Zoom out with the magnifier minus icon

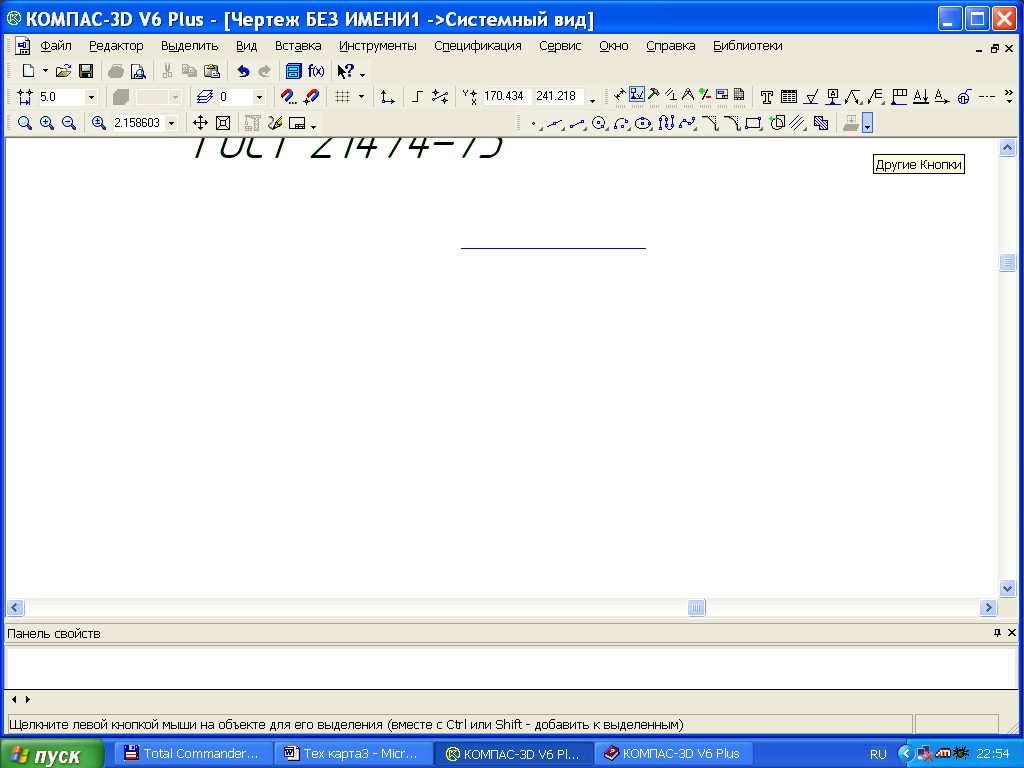click(69, 123)
